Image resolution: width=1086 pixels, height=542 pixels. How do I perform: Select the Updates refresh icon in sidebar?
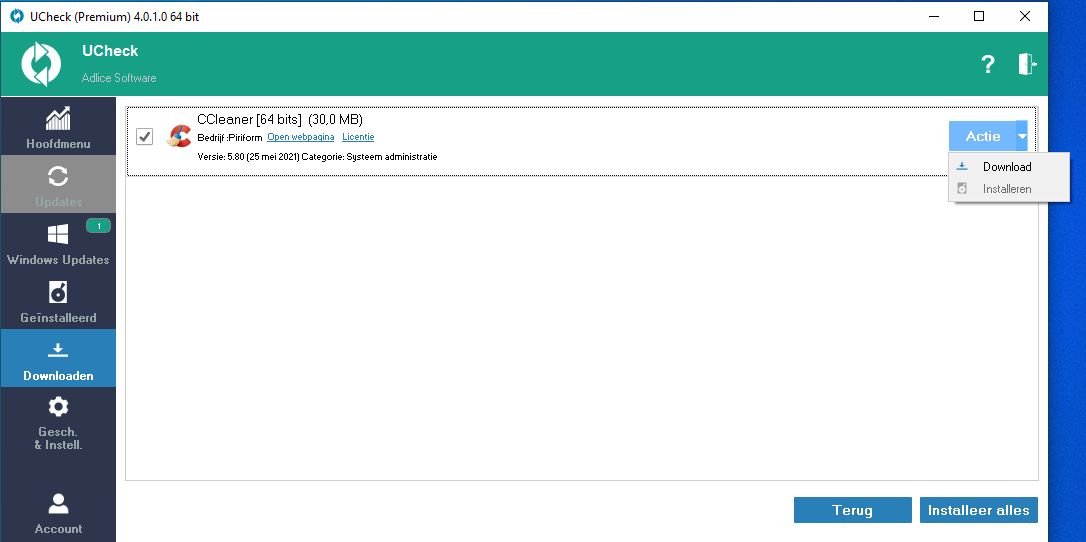click(x=58, y=176)
